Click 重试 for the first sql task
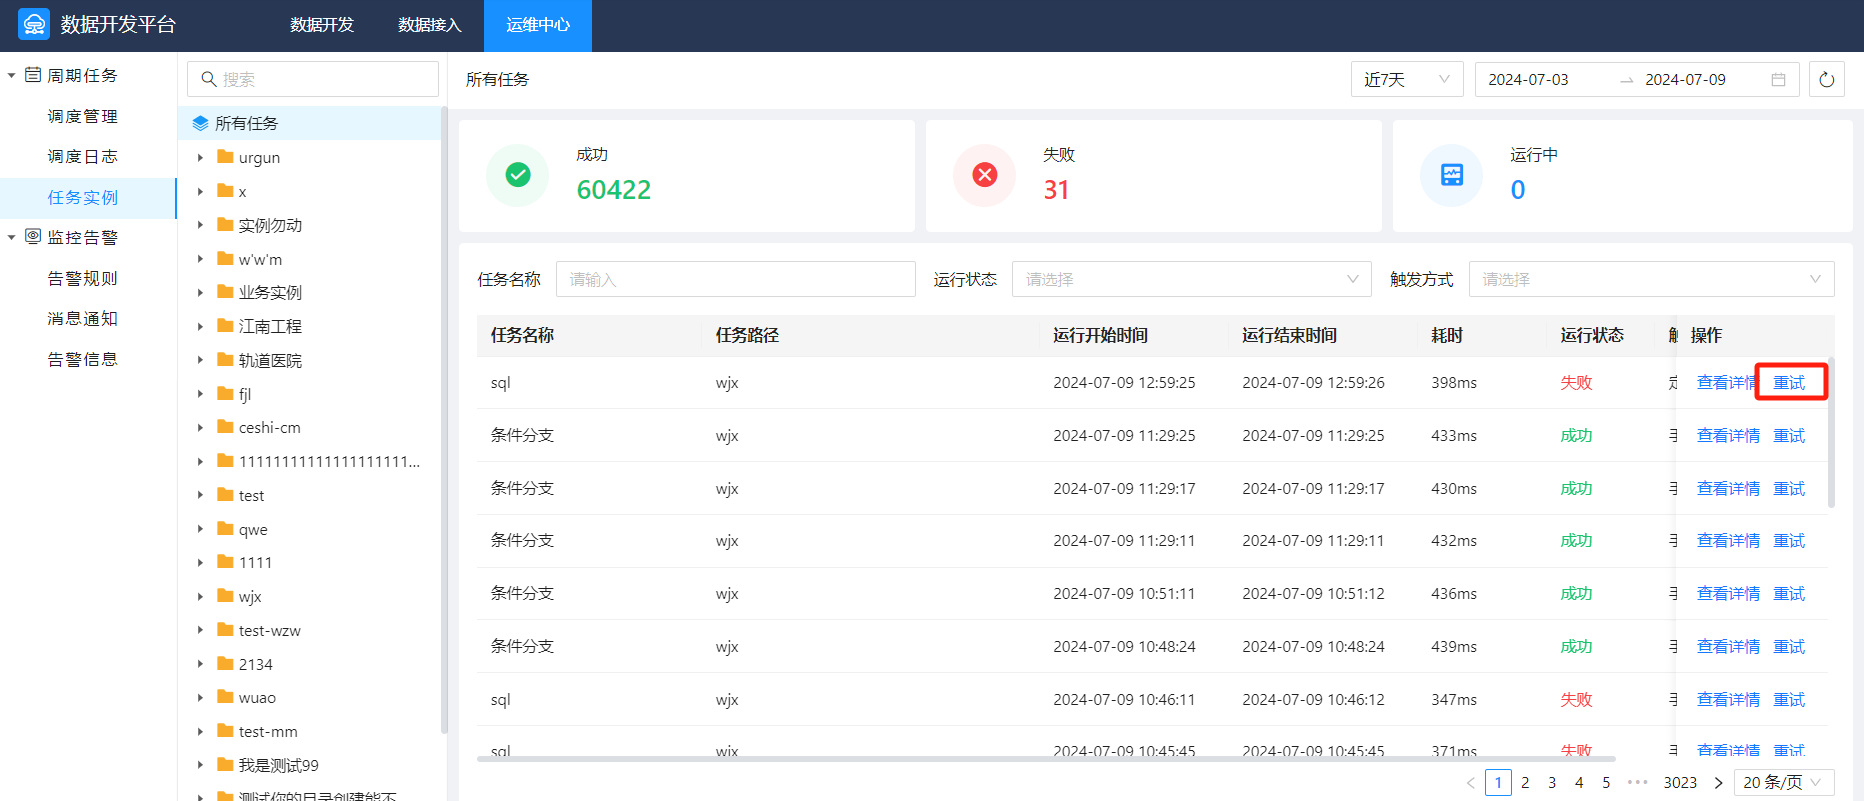Screen dimensions: 1864x801 1789,383
